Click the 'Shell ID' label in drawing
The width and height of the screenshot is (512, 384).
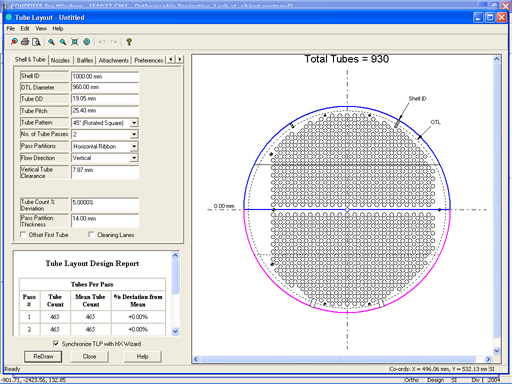coord(417,98)
